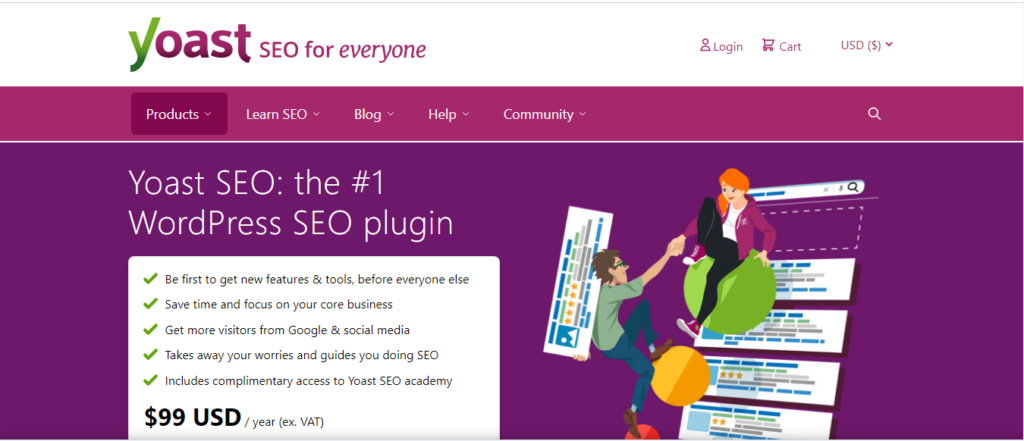The width and height of the screenshot is (1024, 441).
Task: Click text 'Get more visitors from Google & social media'
Action: [287, 330]
